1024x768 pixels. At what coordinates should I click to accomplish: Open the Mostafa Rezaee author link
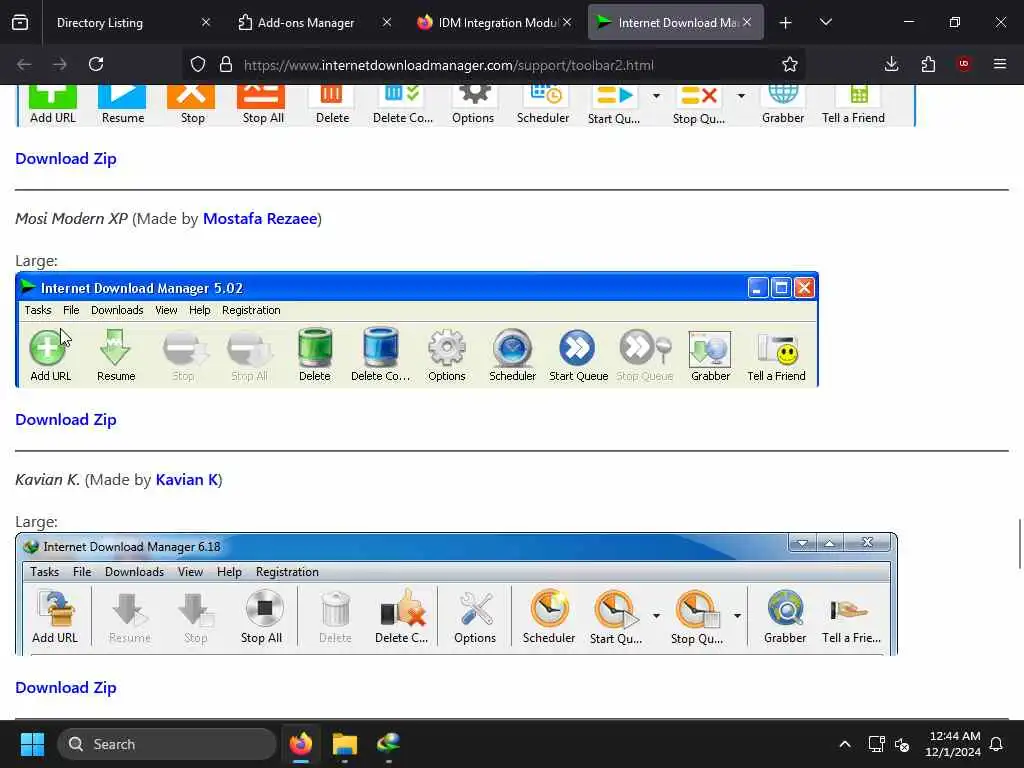pos(260,219)
